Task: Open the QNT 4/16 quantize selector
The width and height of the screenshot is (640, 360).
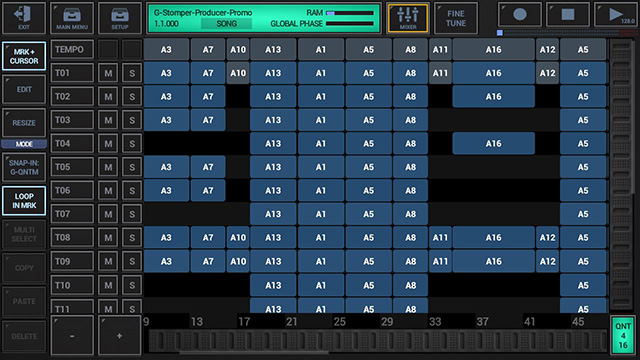Action: [x=623, y=335]
